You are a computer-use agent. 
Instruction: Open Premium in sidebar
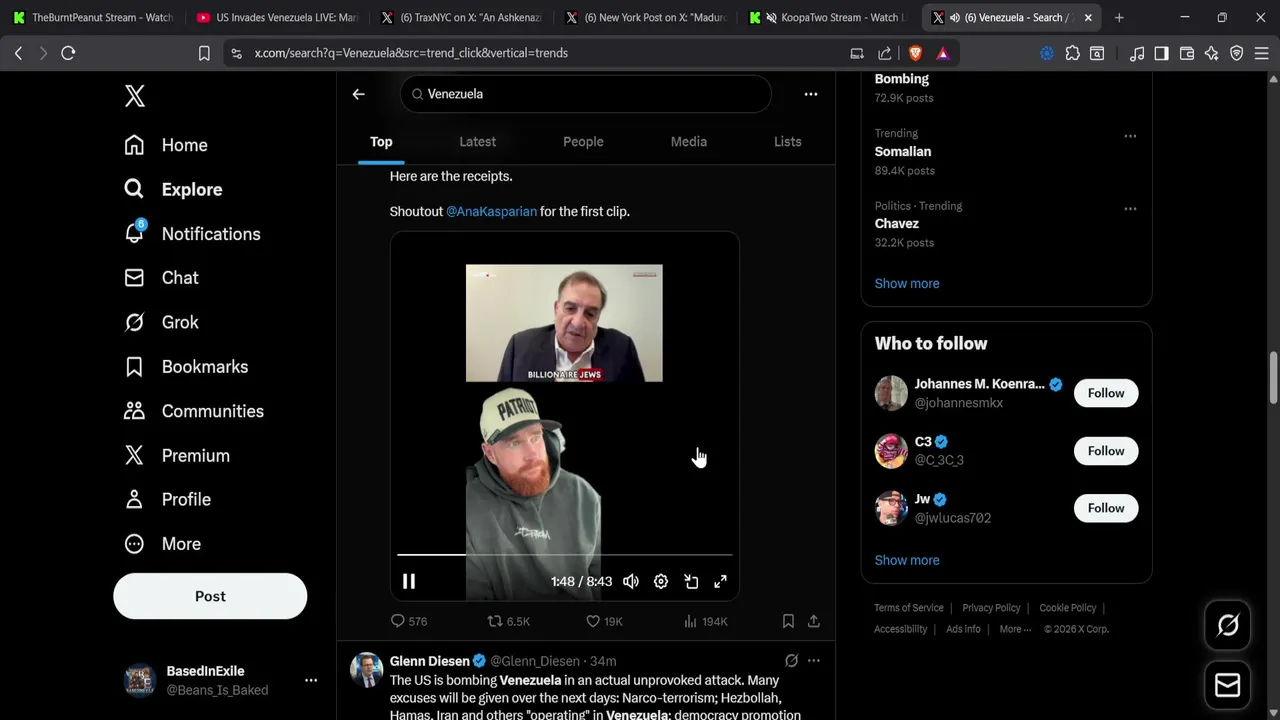(177, 455)
